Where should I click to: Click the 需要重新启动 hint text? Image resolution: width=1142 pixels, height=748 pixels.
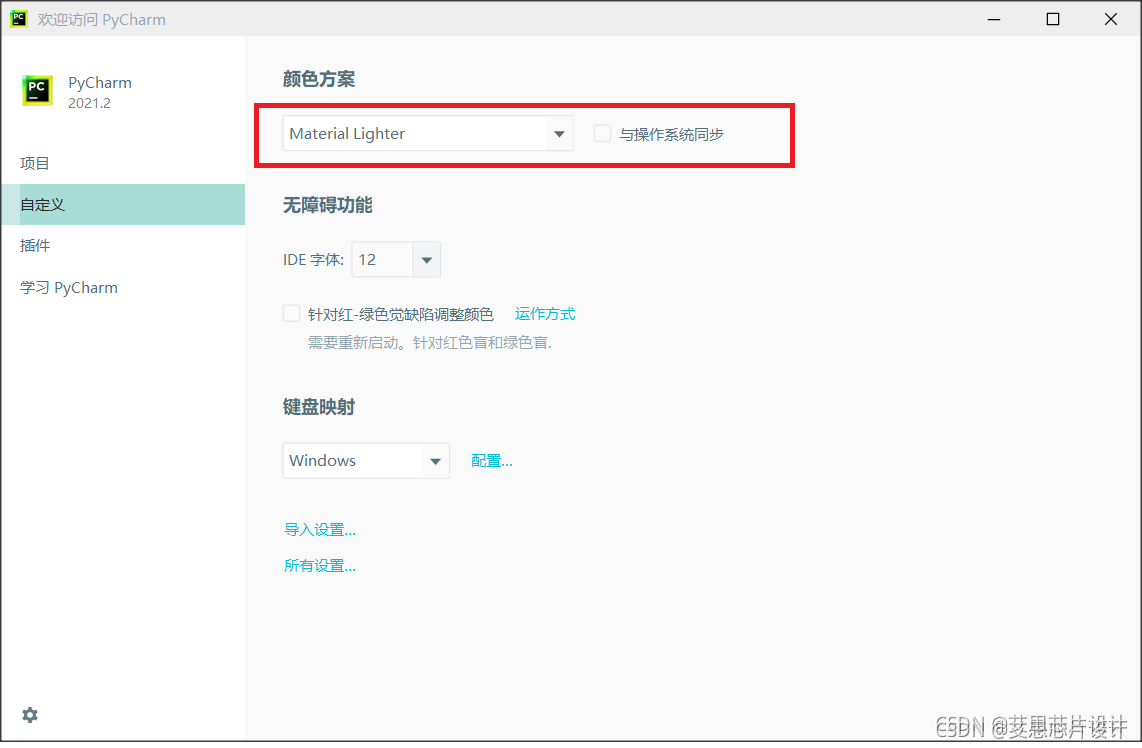point(430,345)
